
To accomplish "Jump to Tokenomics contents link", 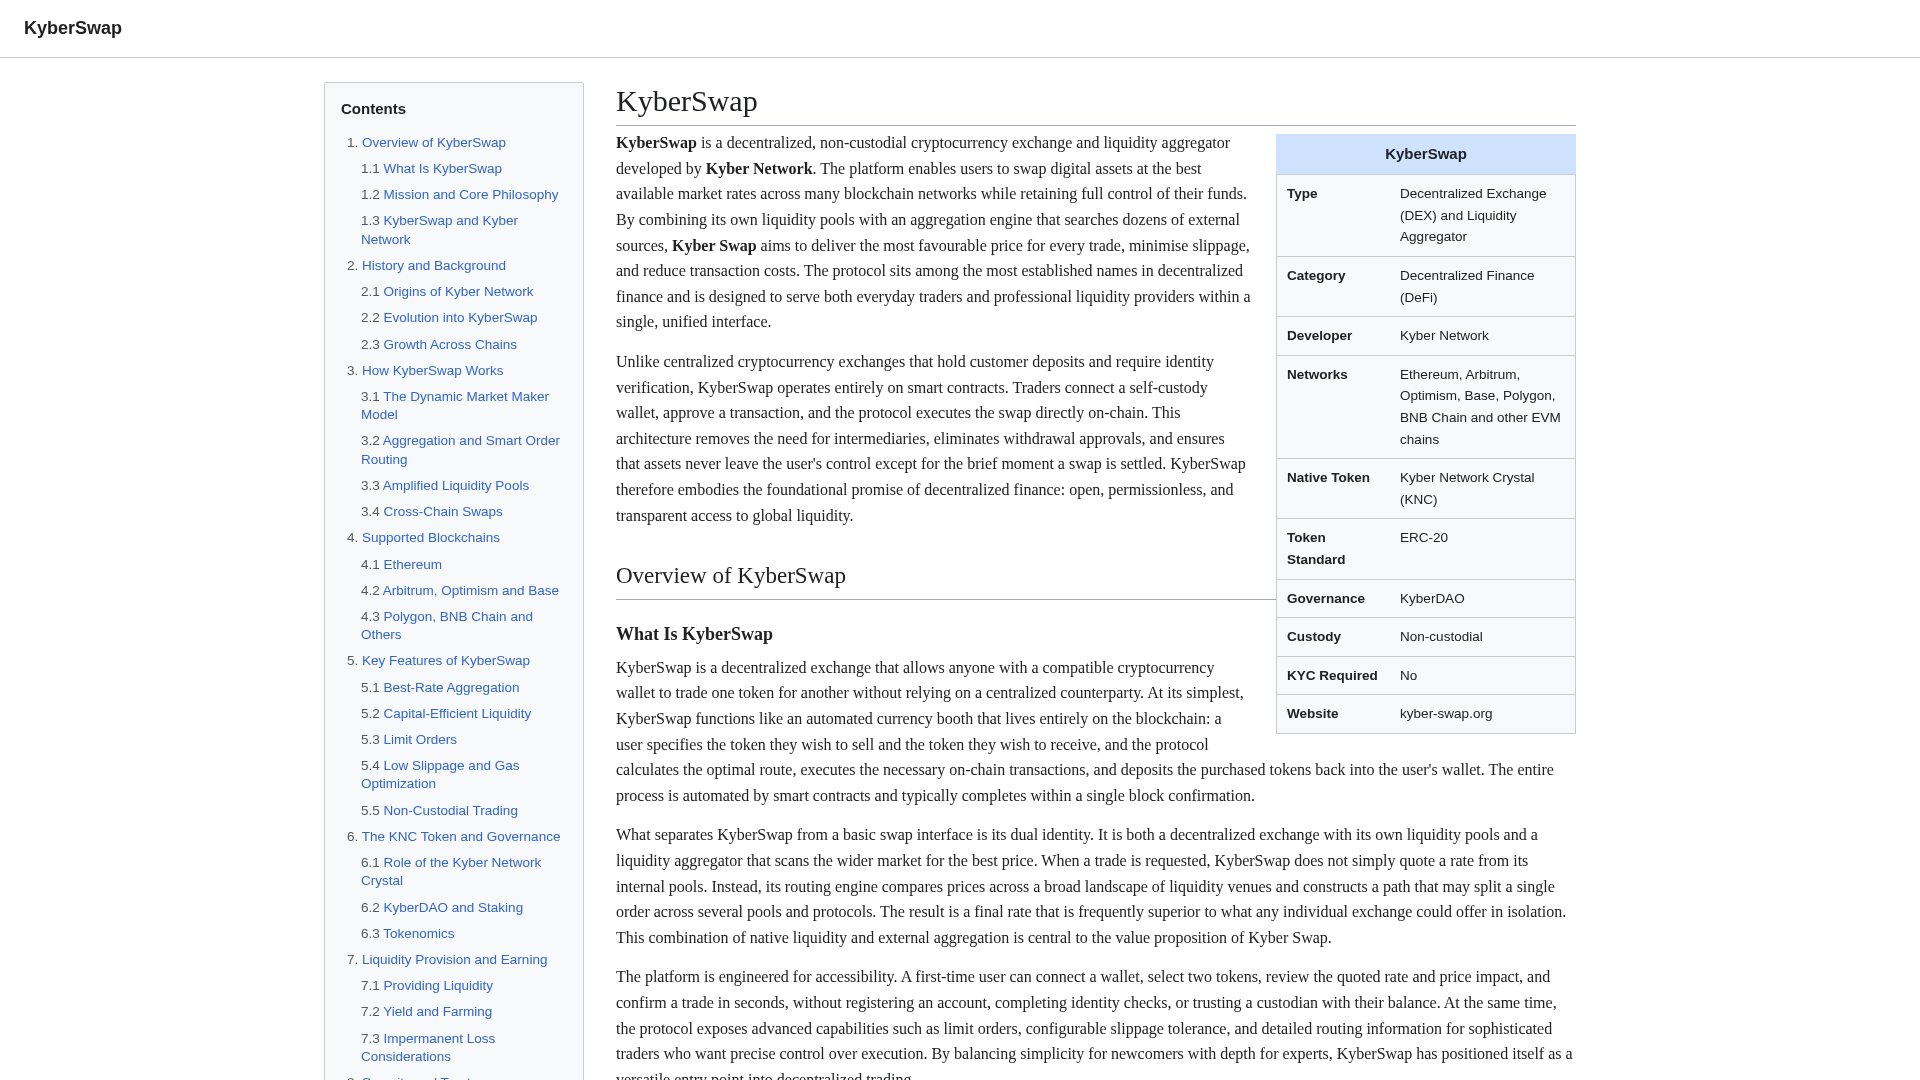I will (x=418, y=934).
